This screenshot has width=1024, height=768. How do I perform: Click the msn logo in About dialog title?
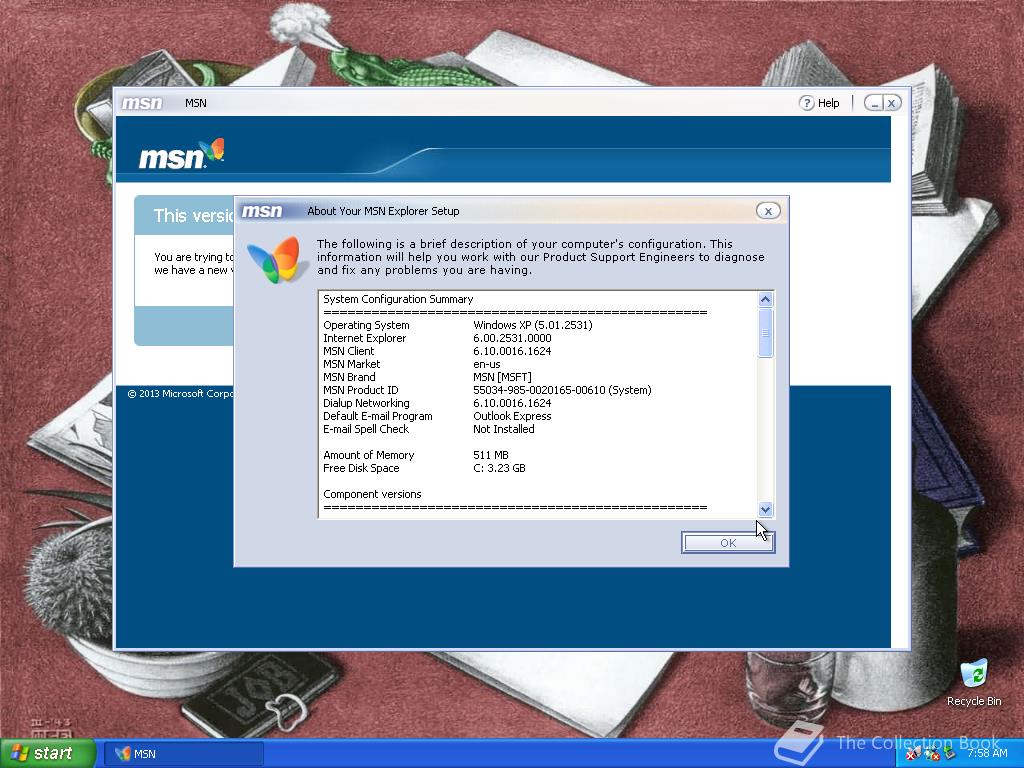262,211
